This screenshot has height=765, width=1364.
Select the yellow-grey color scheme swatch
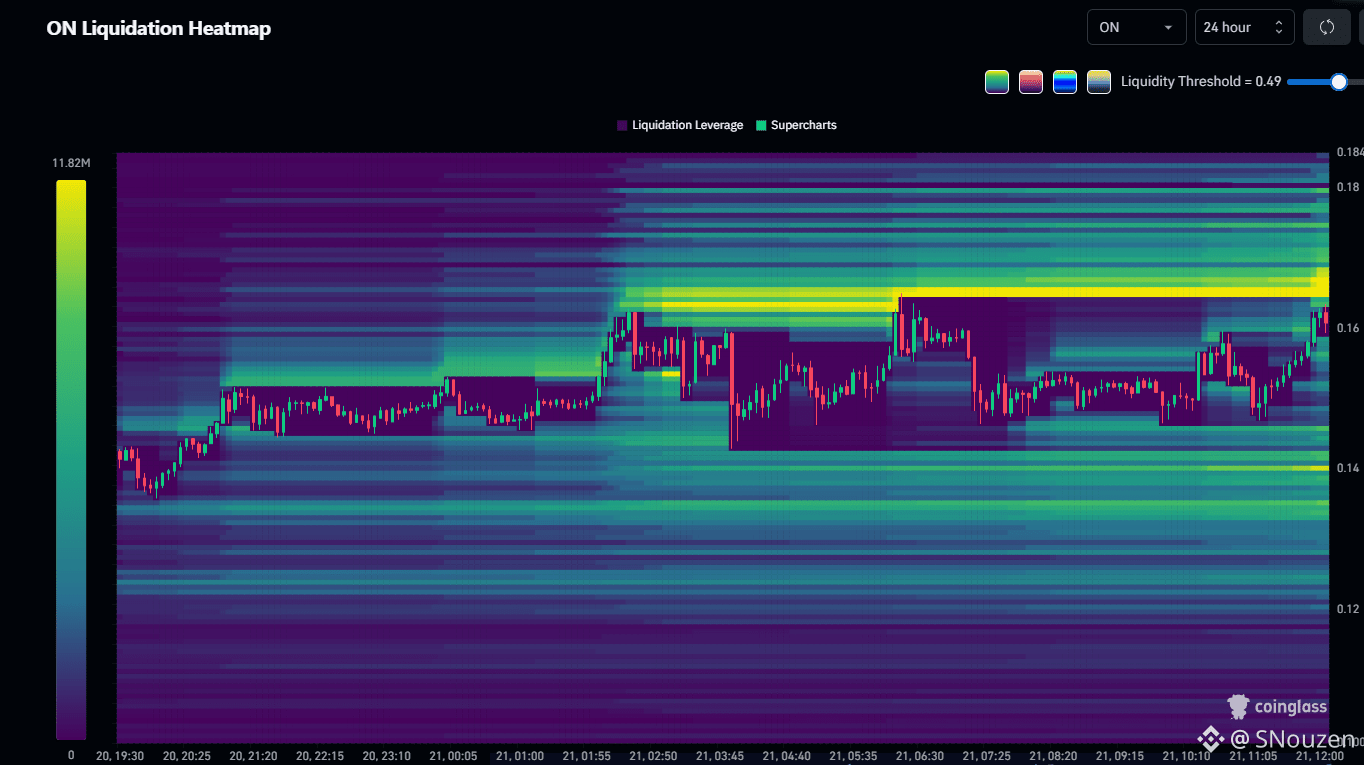[x=1099, y=82]
